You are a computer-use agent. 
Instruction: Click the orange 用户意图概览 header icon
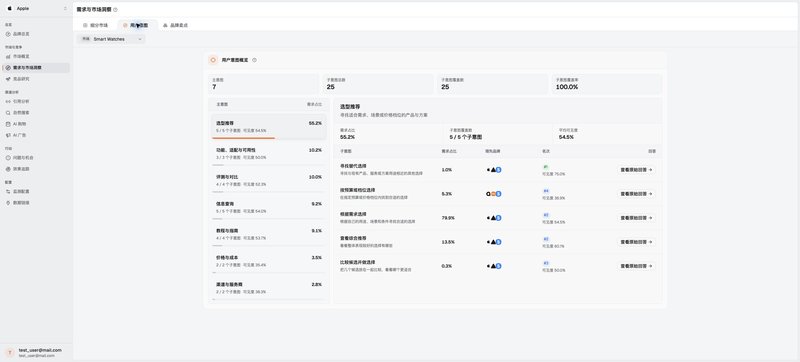click(213, 60)
